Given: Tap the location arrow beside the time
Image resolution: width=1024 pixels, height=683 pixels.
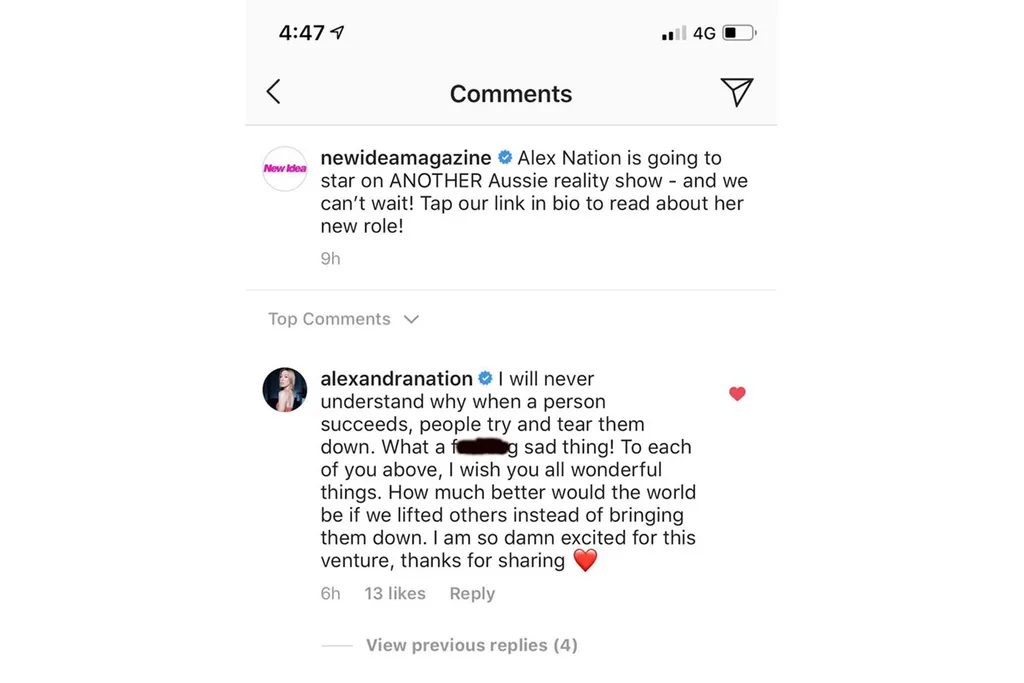Looking at the screenshot, I should point(338,33).
